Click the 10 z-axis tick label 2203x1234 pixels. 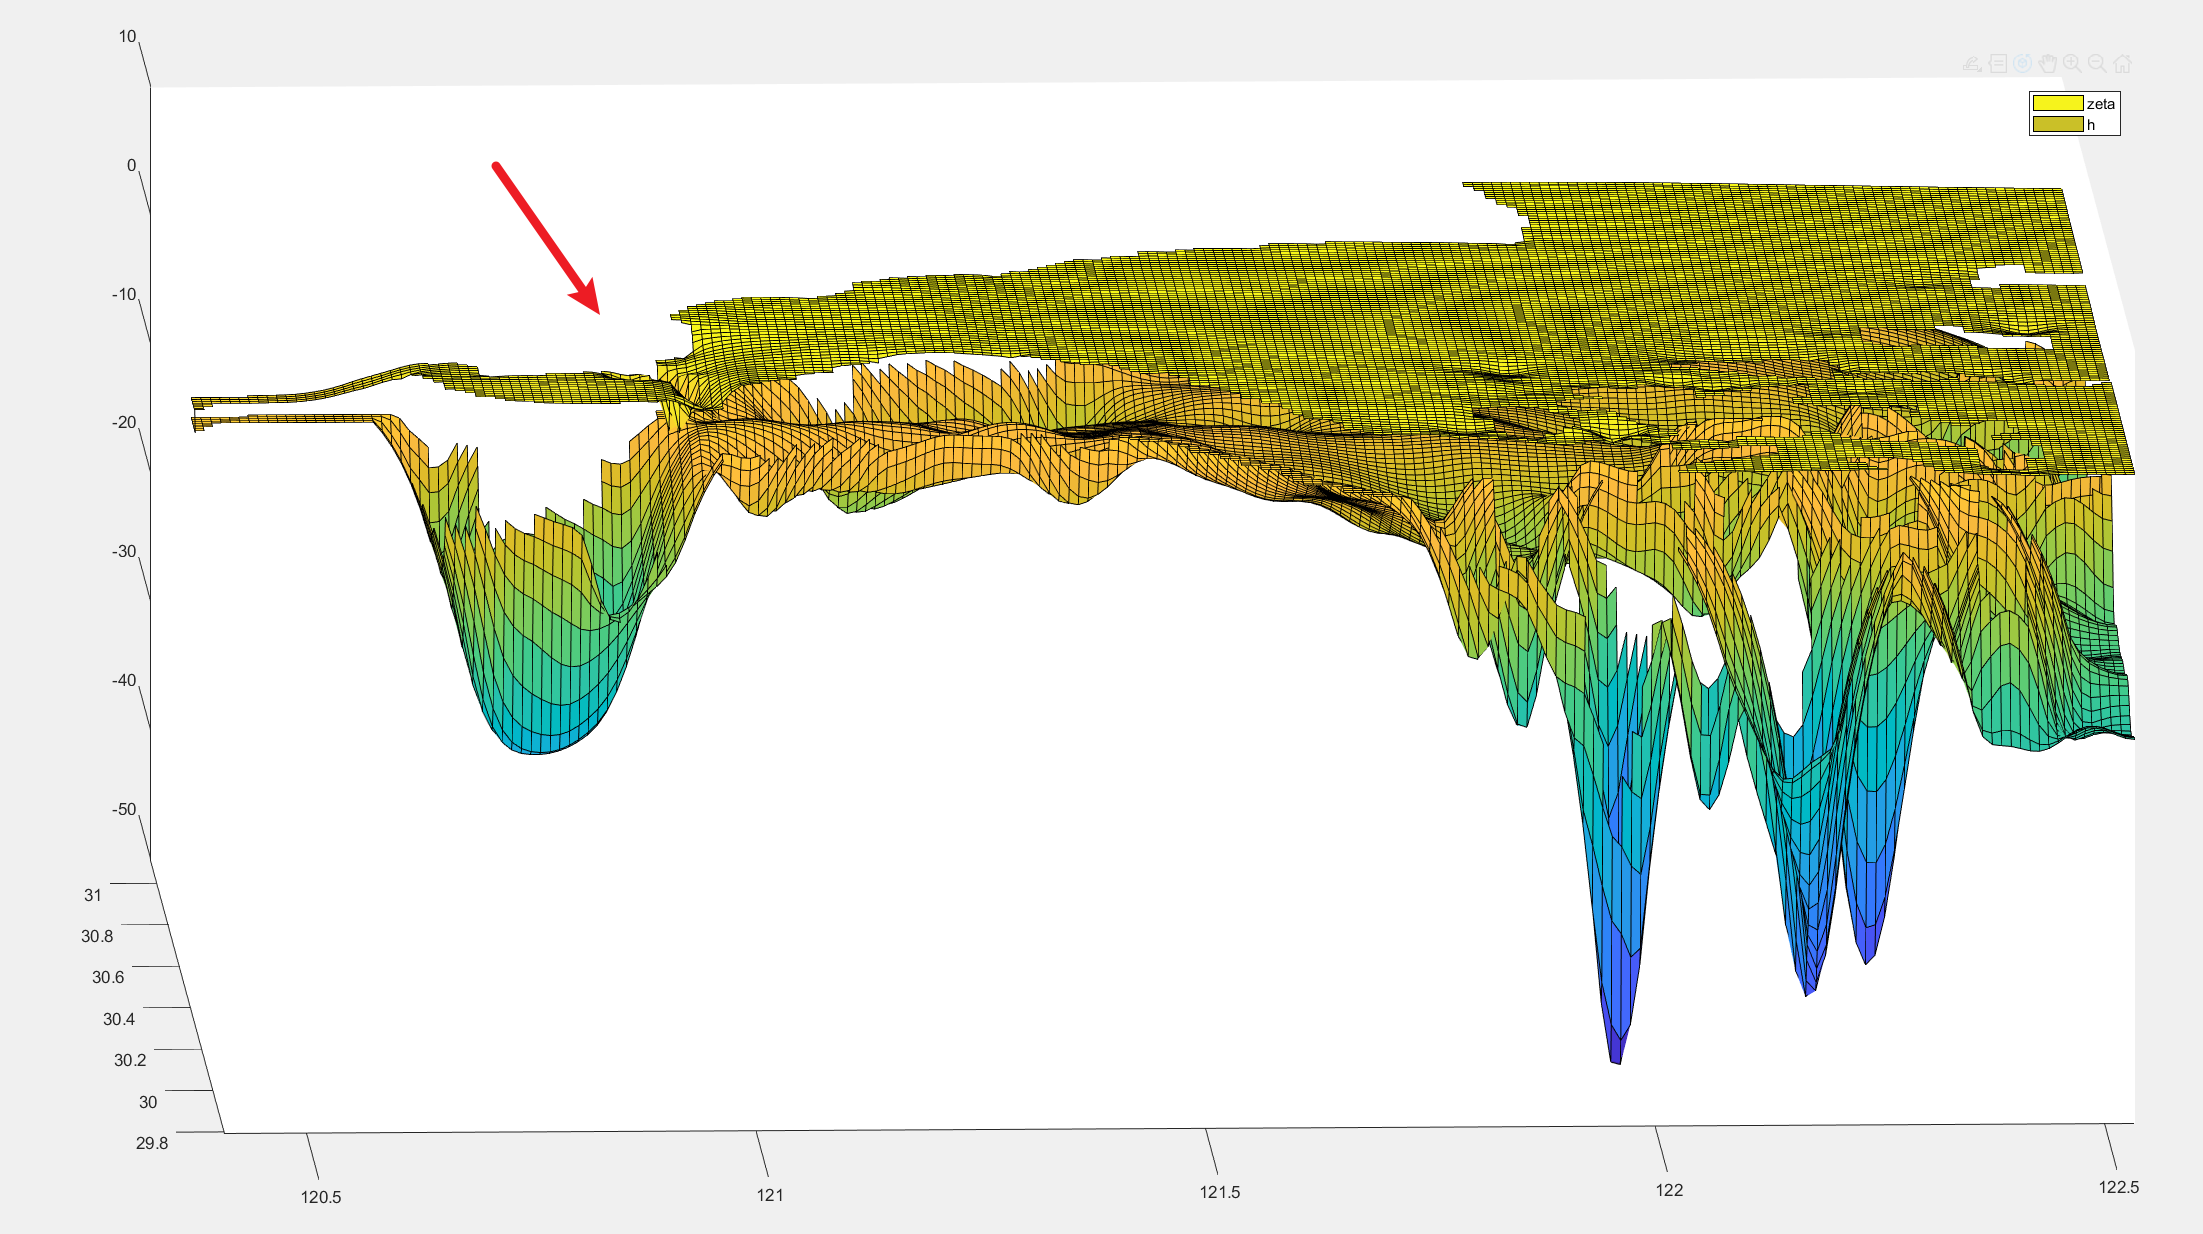127,37
